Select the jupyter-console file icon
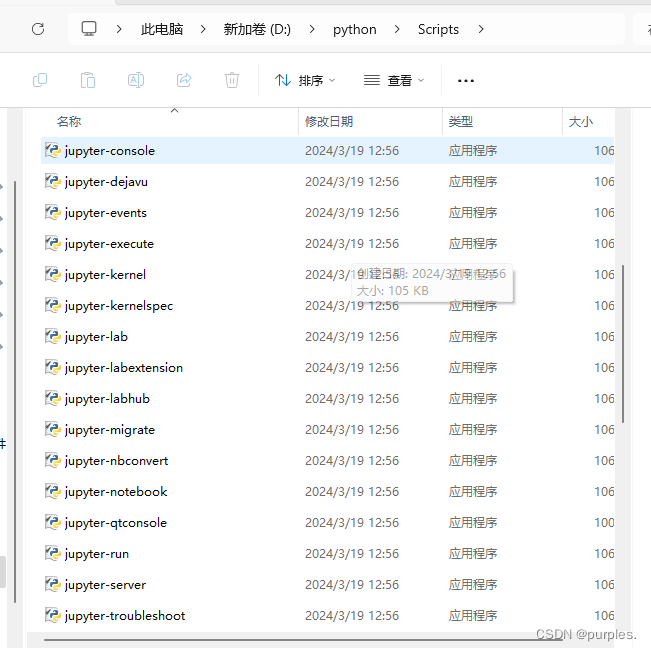The image size is (651, 651). pos(53,150)
